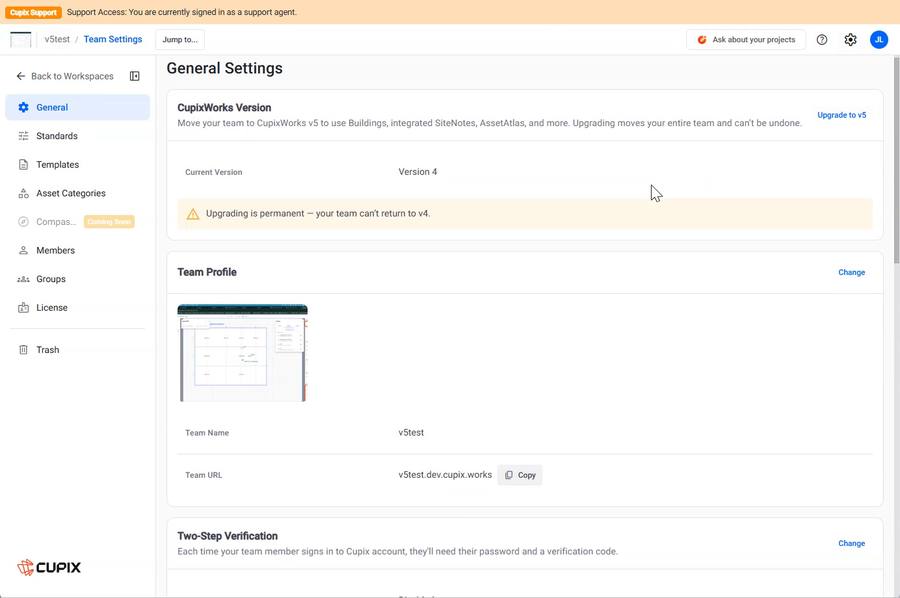Click the Coming Soon badge
The height and width of the screenshot is (598, 900).
pos(109,222)
